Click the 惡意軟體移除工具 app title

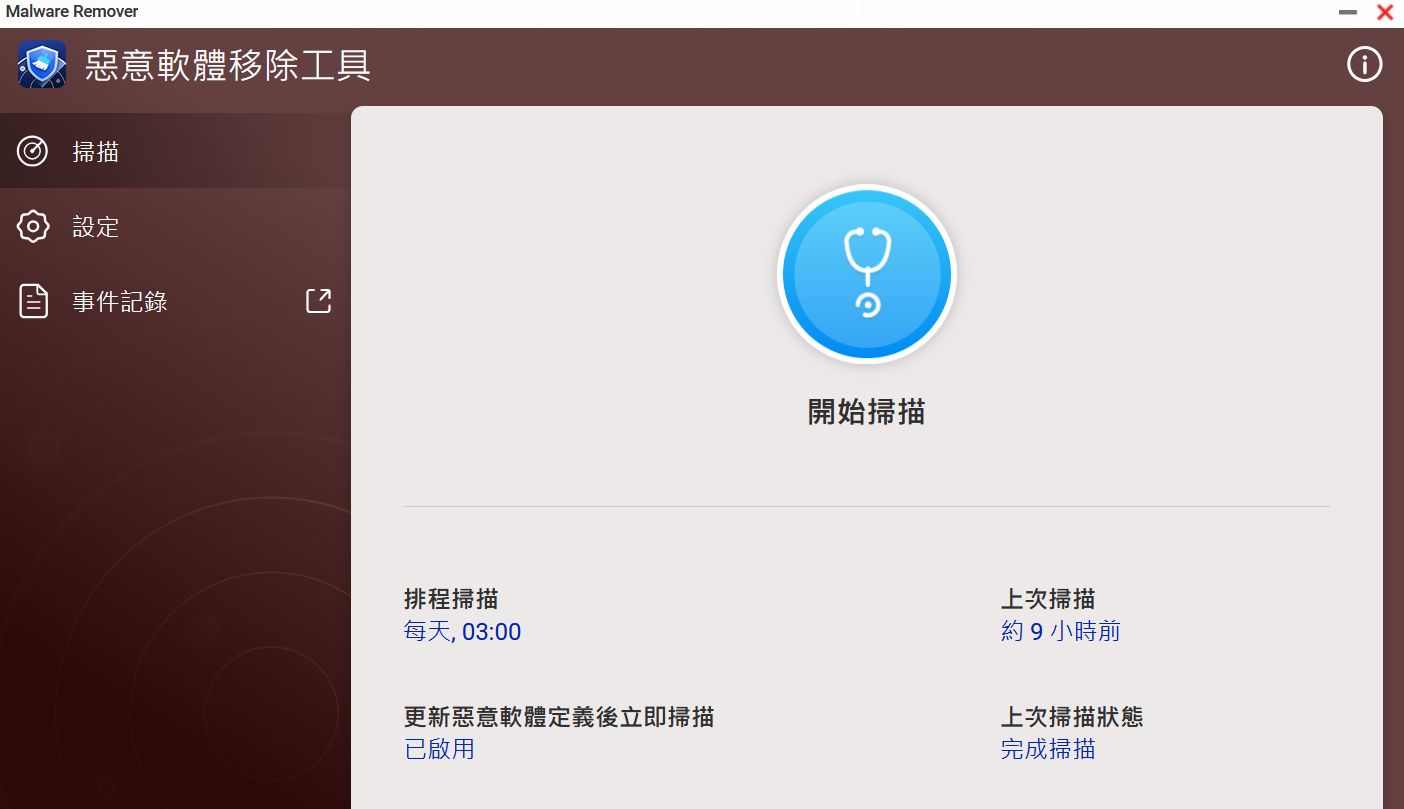coord(228,65)
